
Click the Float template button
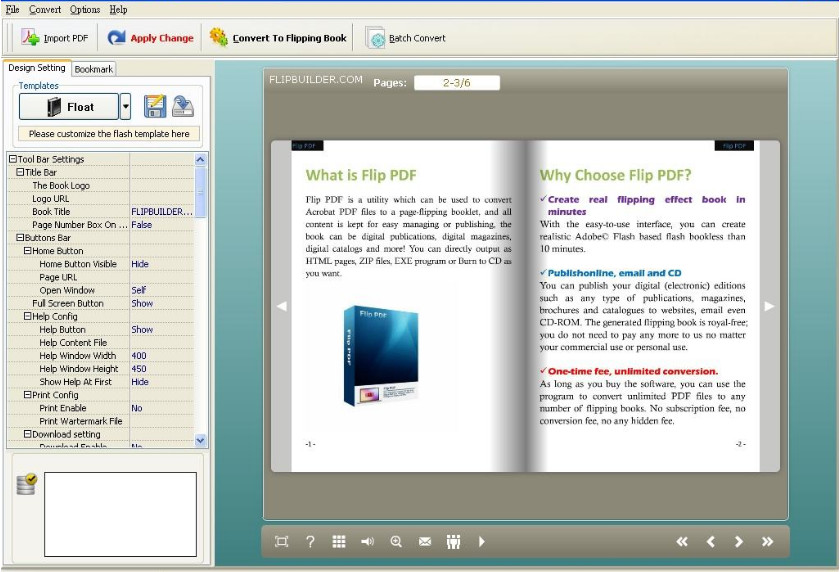(69, 107)
